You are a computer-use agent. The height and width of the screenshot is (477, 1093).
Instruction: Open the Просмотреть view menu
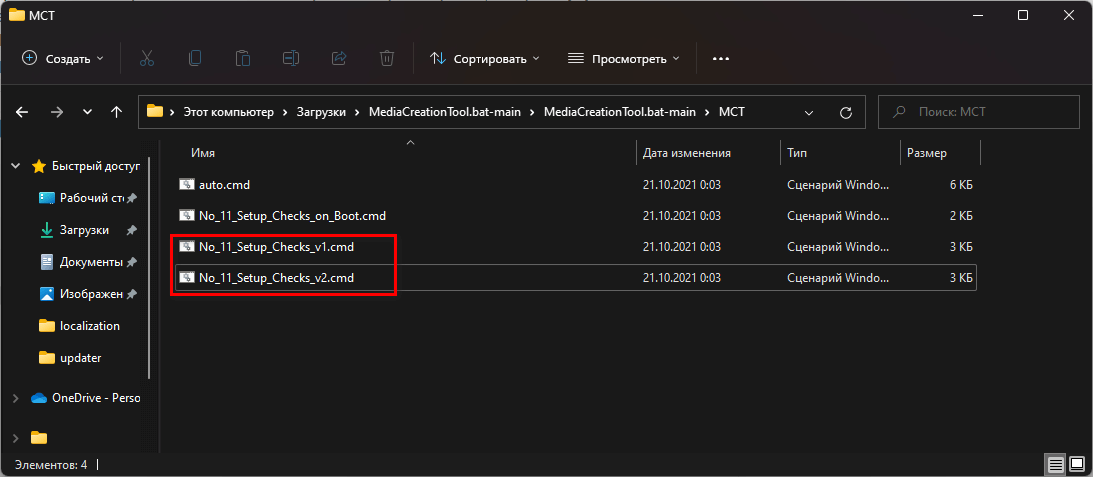point(624,59)
